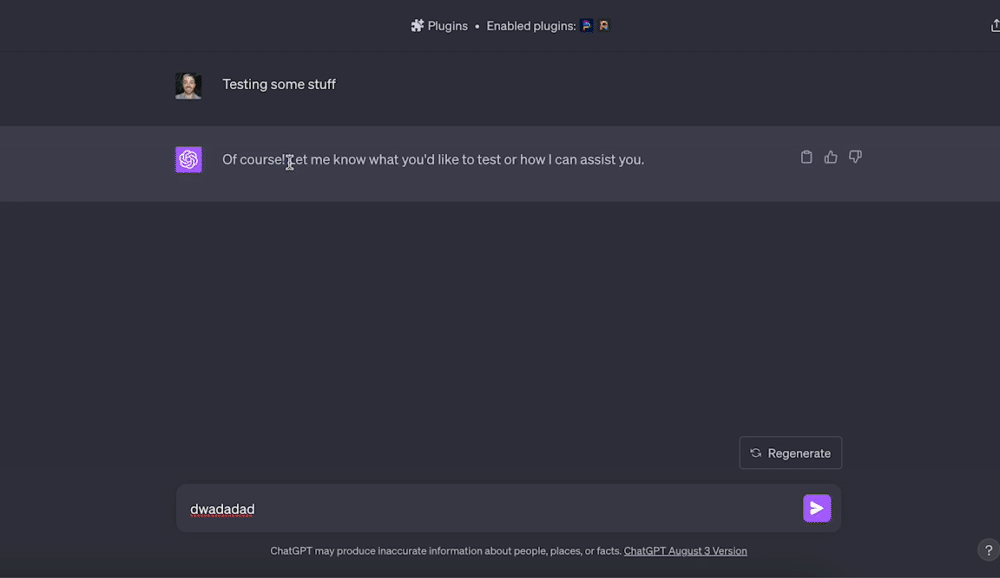1000x578 pixels.
Task: Open the ChatGPT August 3 Version link
Action: pos(685,551)
